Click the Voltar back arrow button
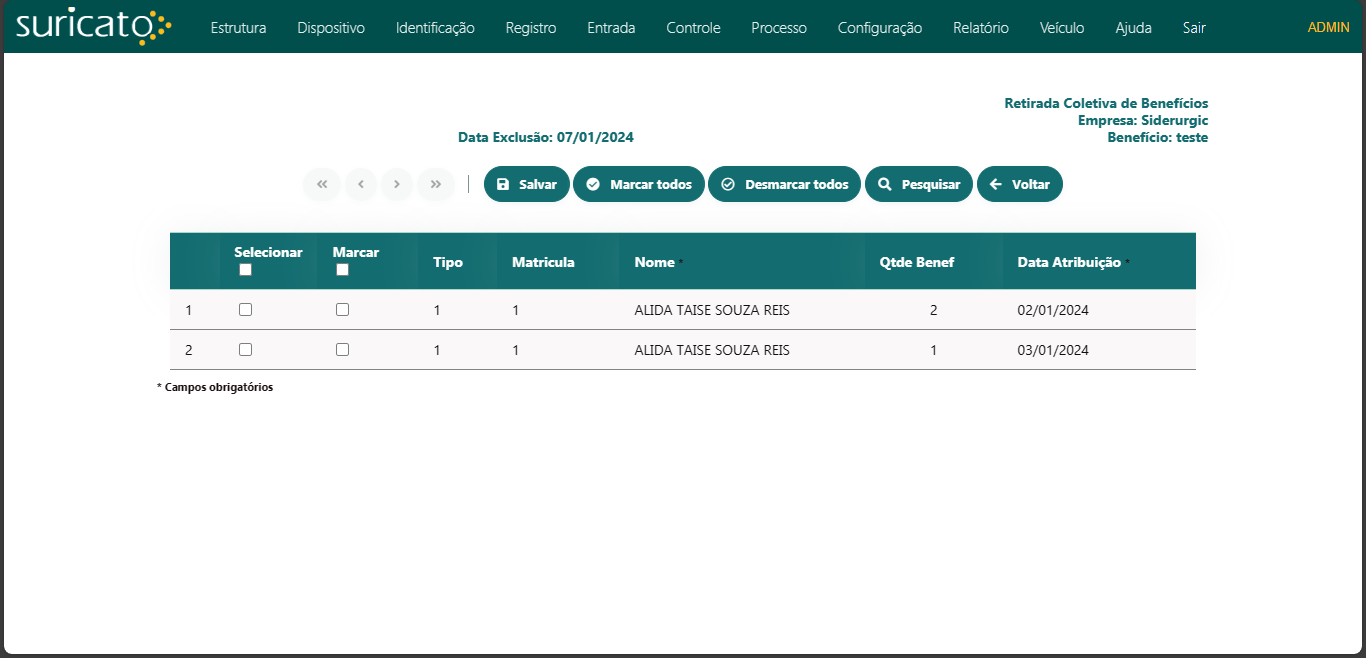The height and width of the screenshot is (658, 1366). (1019, 184)
